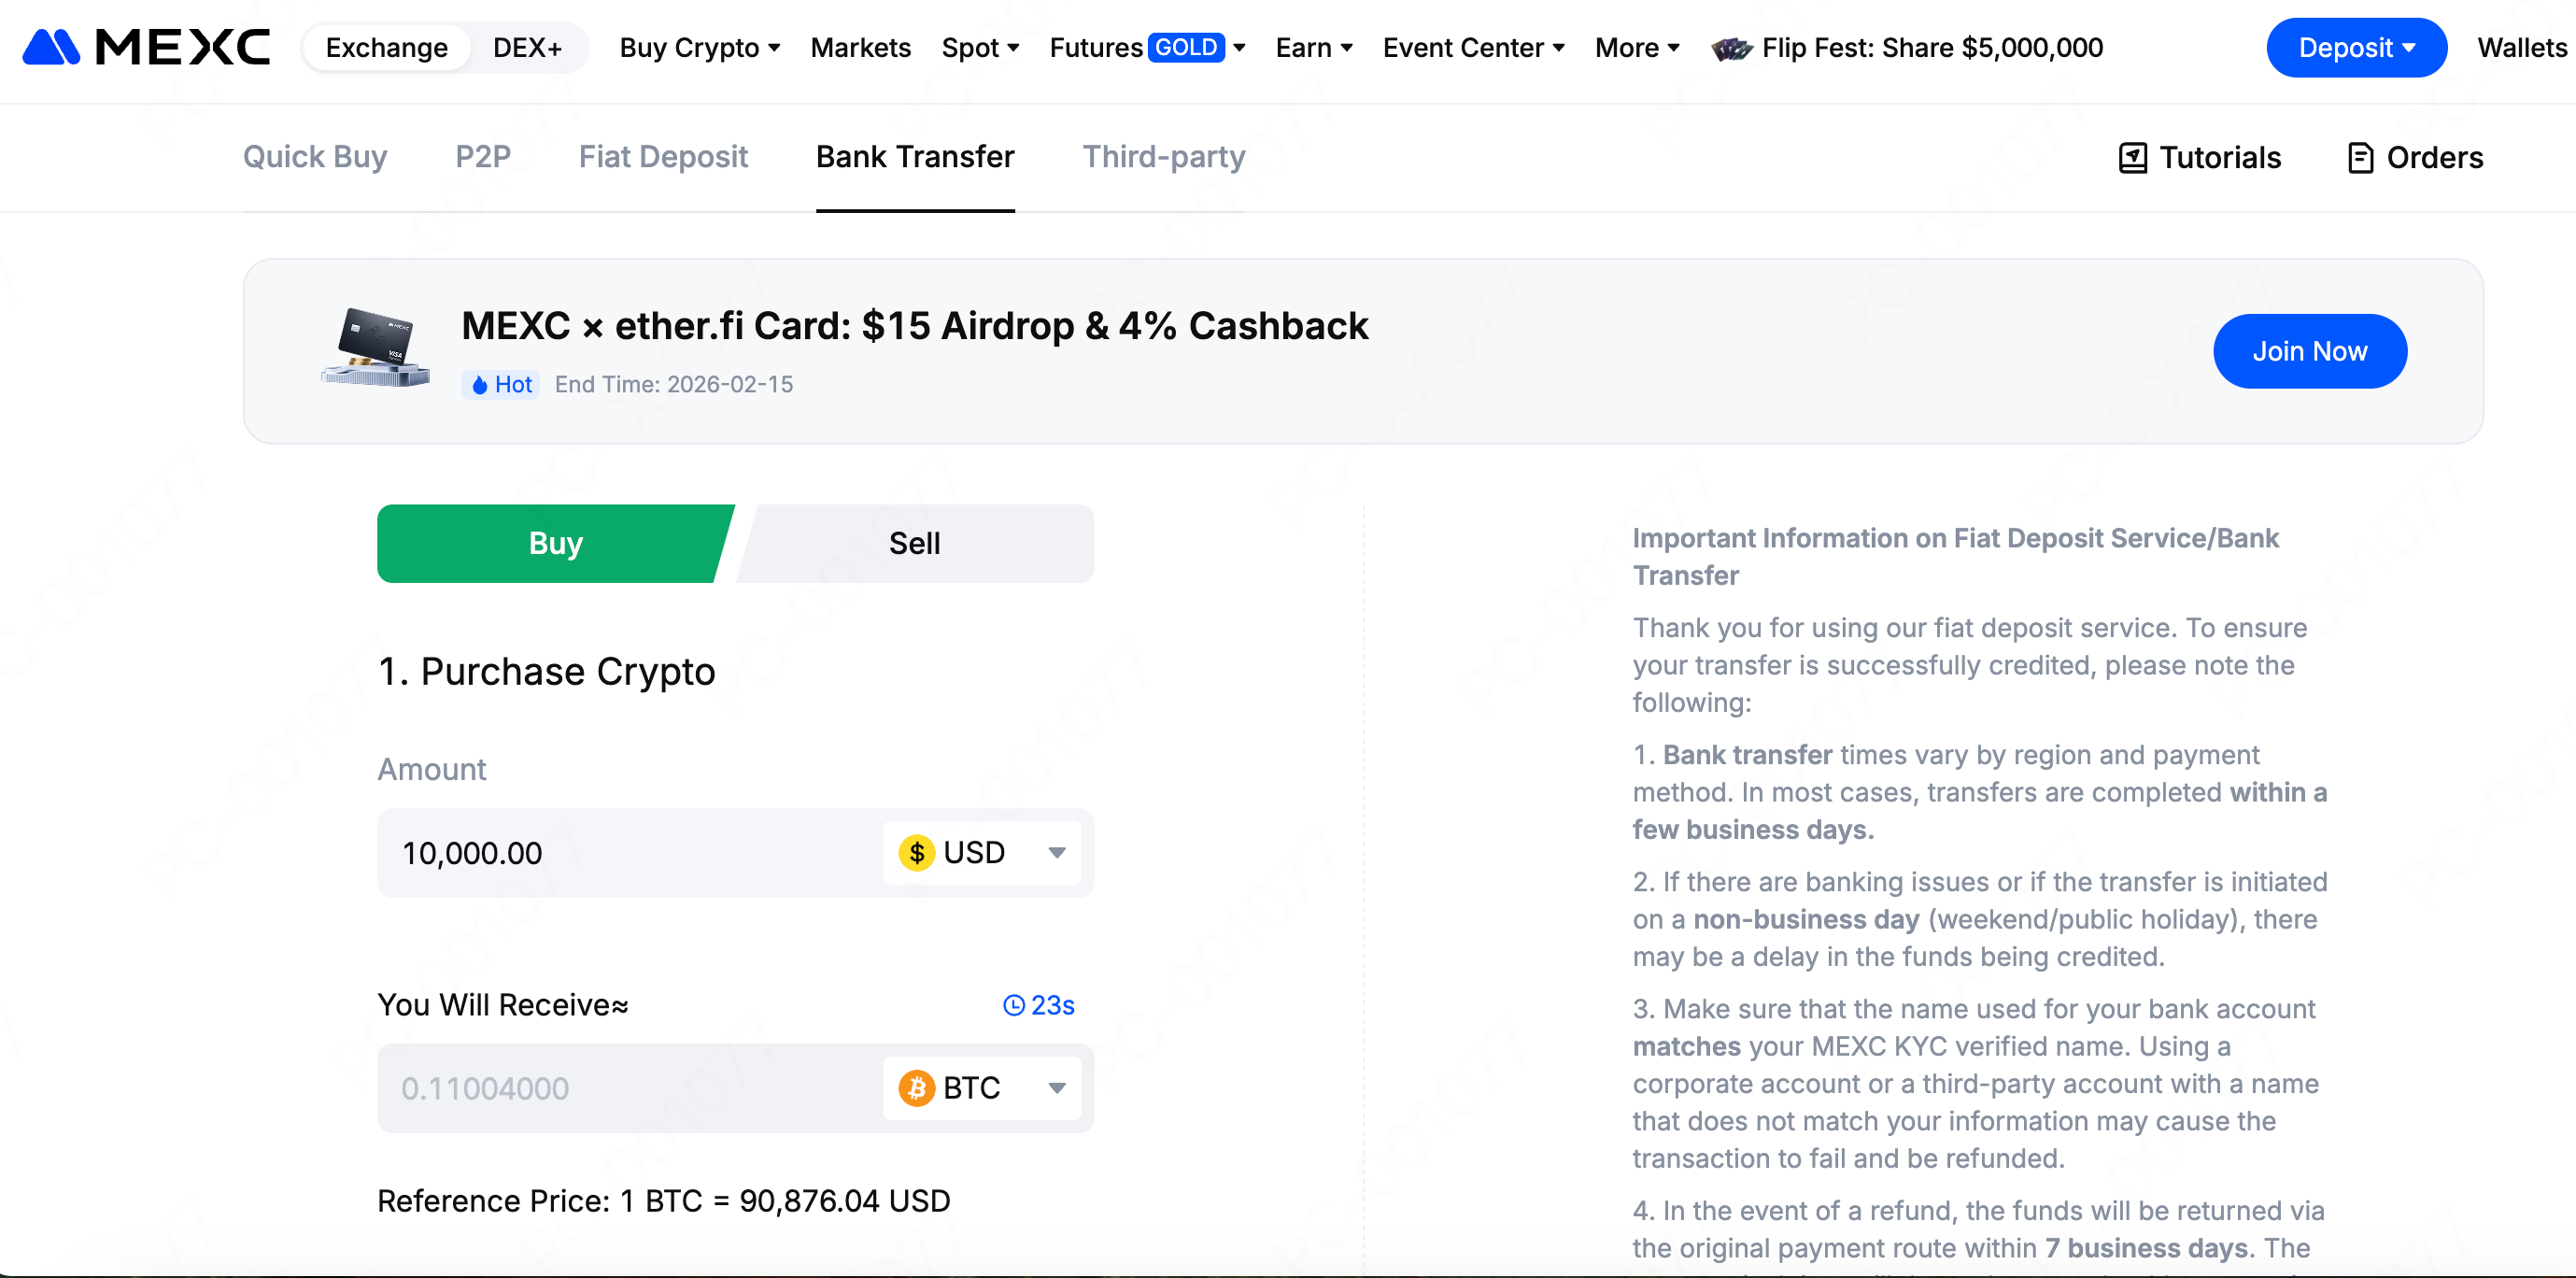The width and height of the screenshot is (2576, 1278).
Task: Open the Orders document icon
Action: (2360, 157)
